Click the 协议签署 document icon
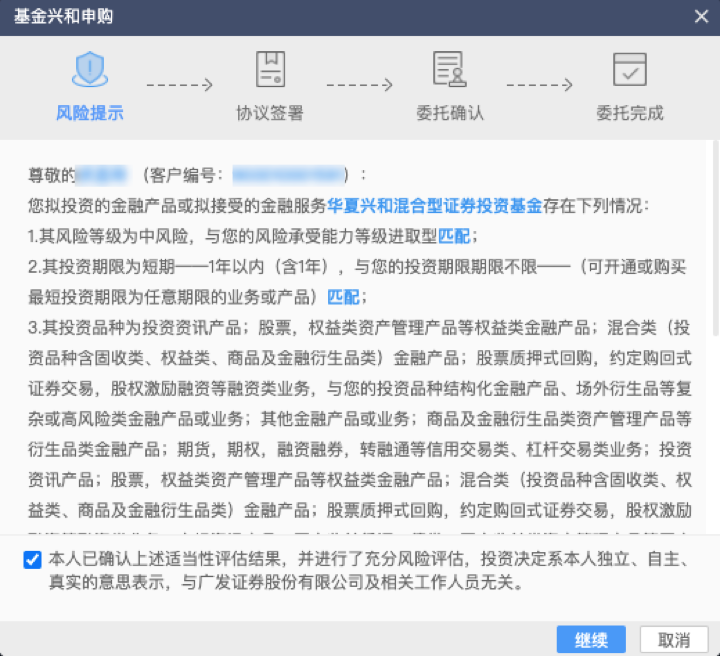The height and width of the screenshot is (656, 720). point(270,70)
